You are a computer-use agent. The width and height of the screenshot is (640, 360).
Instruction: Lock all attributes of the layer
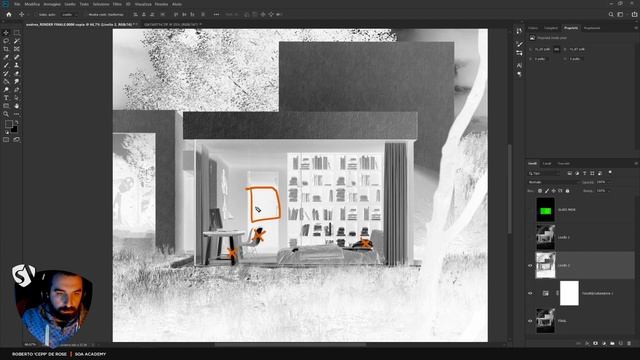[x=567, y=191]
